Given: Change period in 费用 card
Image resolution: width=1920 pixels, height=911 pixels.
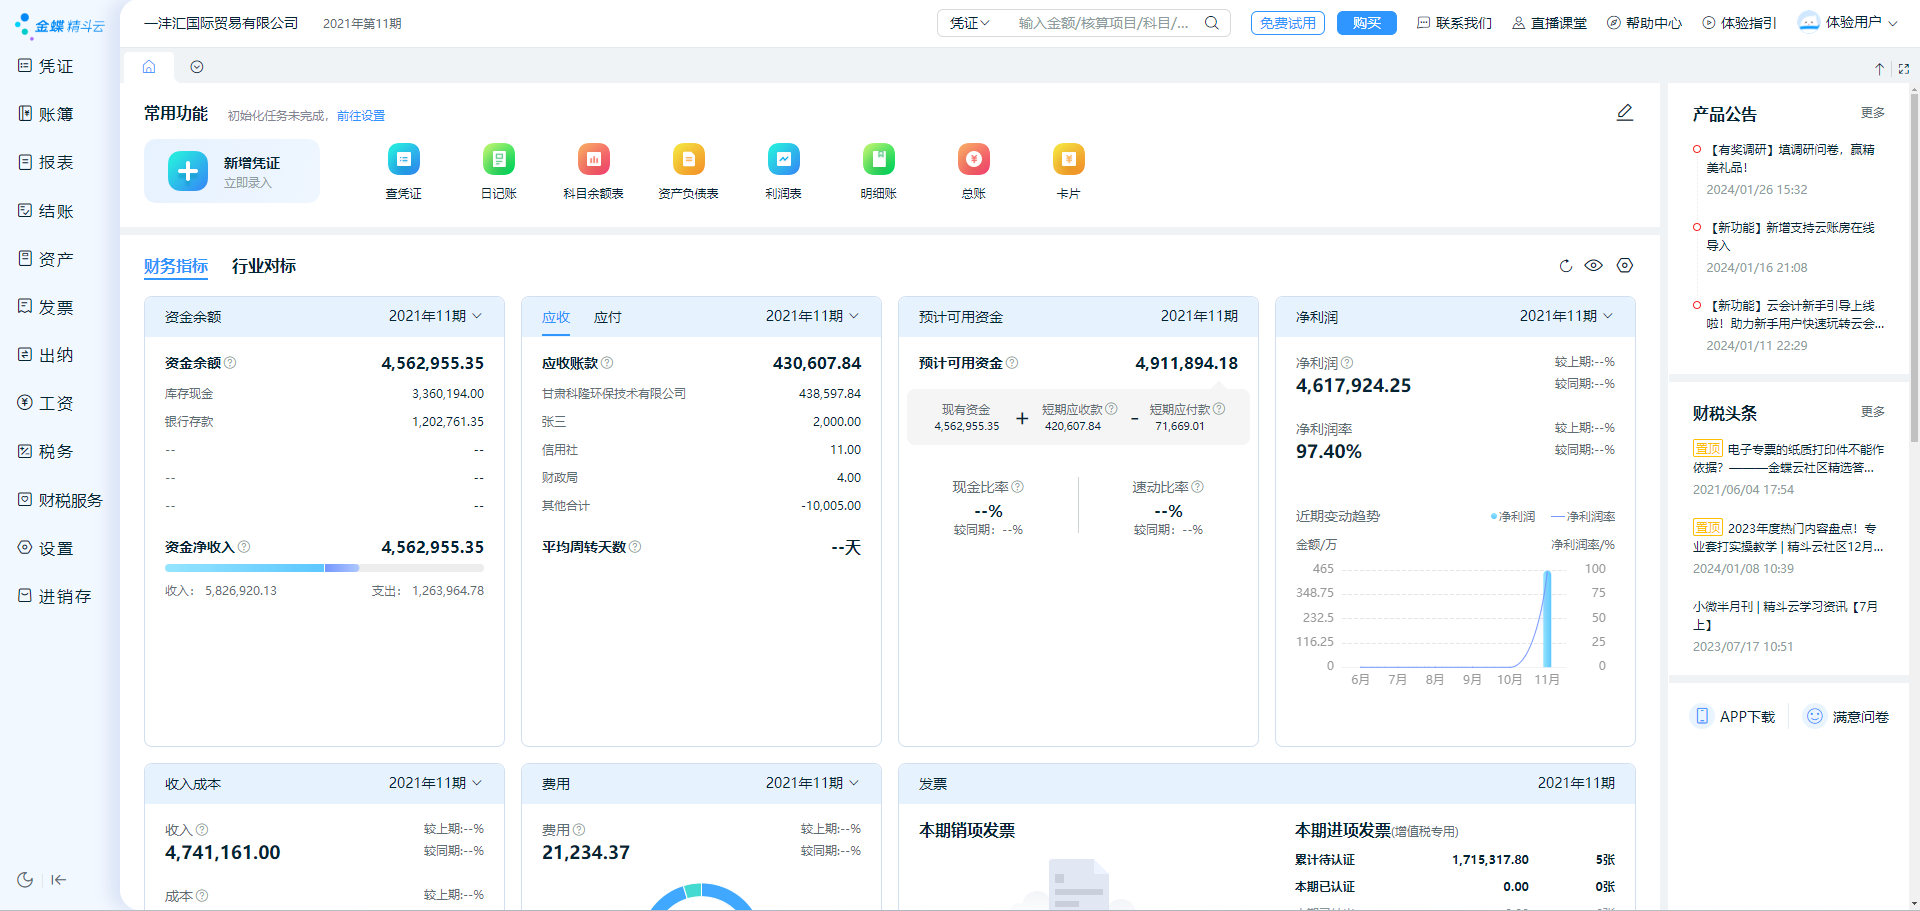Looking at the screenshot, I should [813, 783].
